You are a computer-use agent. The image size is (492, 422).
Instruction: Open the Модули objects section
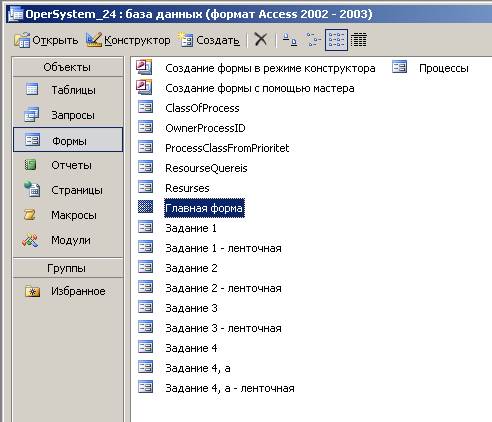[x=68, y=240]
